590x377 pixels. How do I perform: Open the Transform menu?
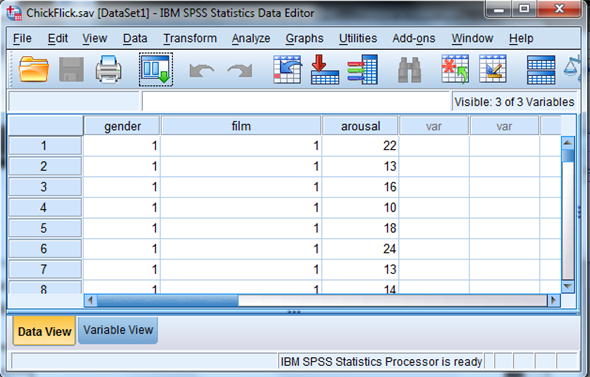(190, 38)
